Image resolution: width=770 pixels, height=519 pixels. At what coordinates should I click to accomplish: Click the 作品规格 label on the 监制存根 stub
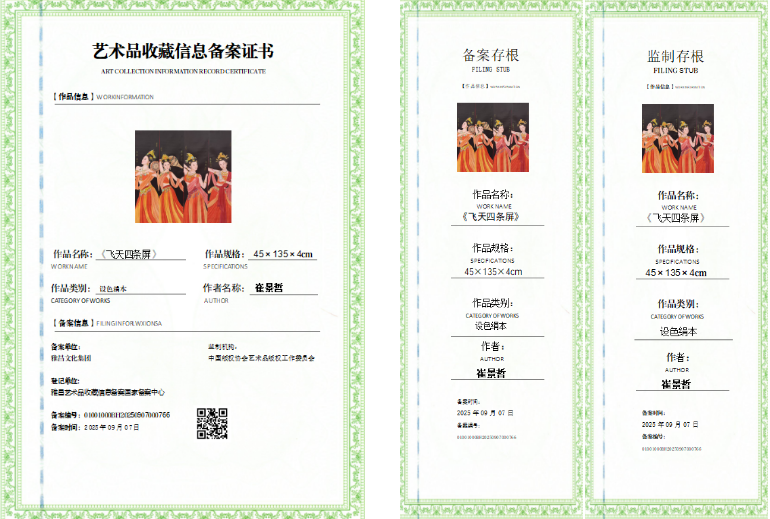coord(678,249)
